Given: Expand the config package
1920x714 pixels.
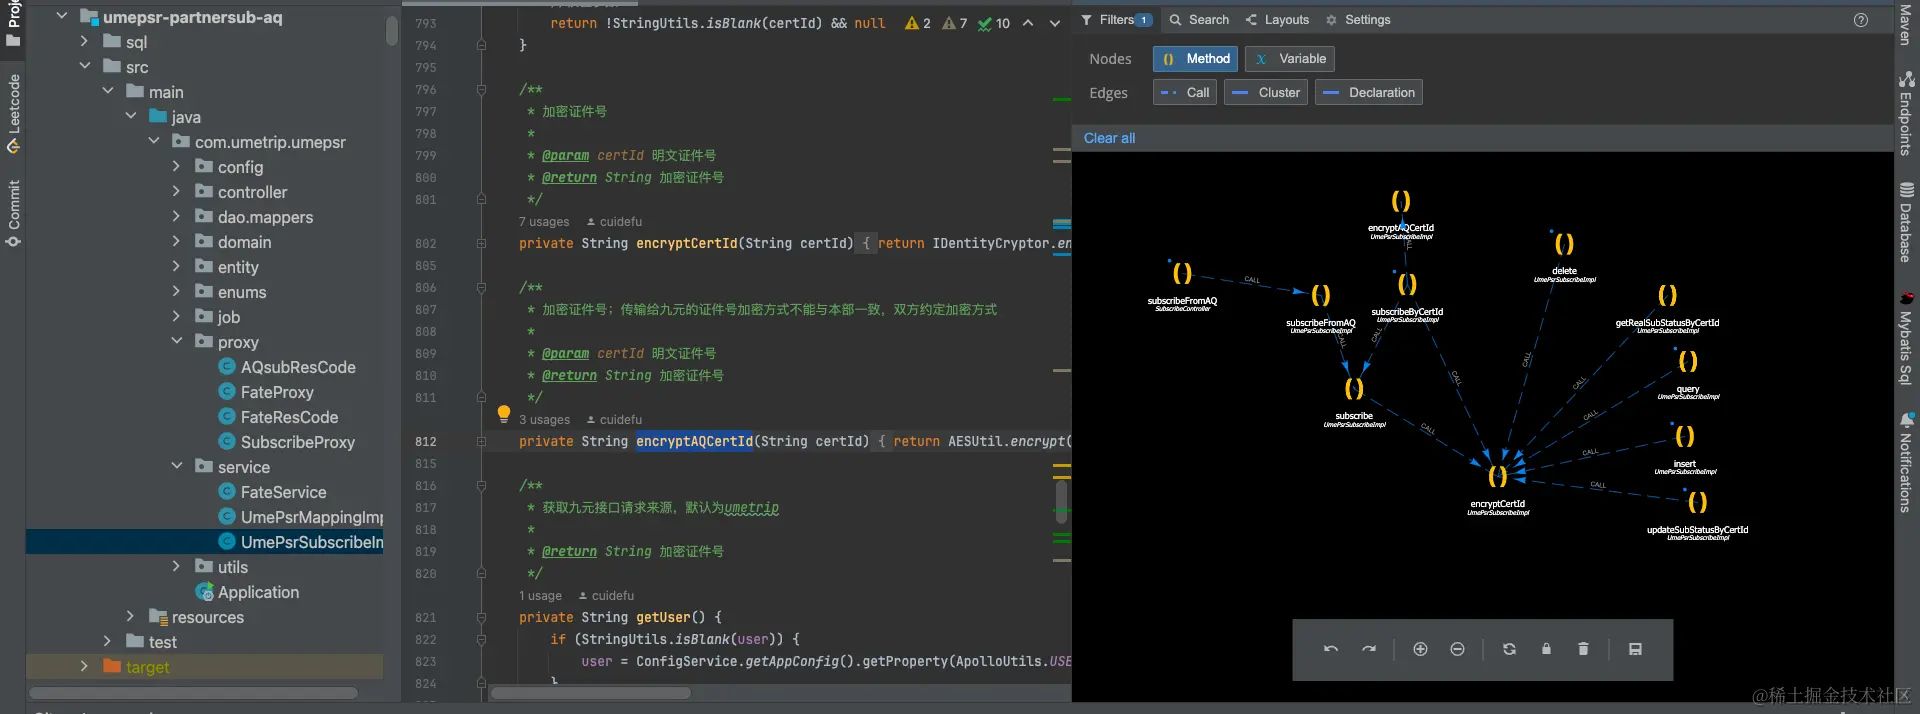Looking at the screenshot, I should pos(176,166).
